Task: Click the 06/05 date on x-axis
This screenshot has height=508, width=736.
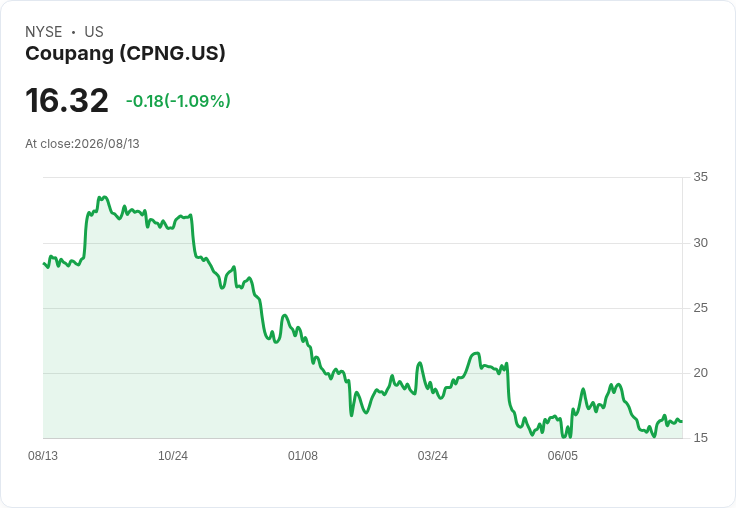Action: coord(562,455)
